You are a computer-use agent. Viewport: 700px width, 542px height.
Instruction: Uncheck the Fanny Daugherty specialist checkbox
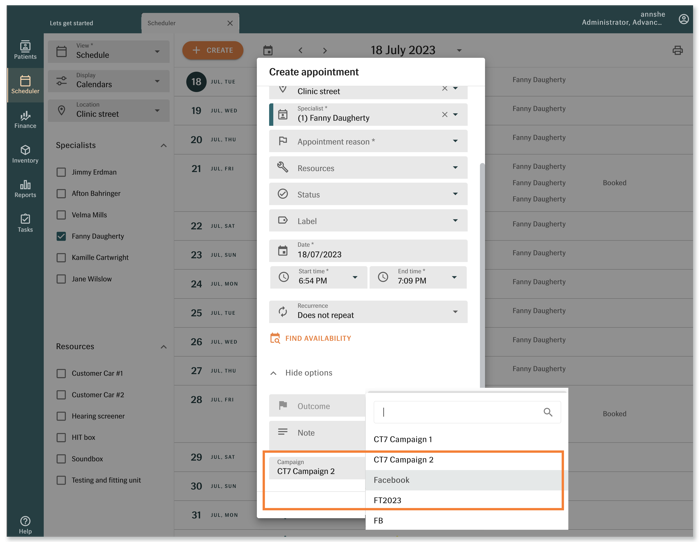(x=62, y=236)
